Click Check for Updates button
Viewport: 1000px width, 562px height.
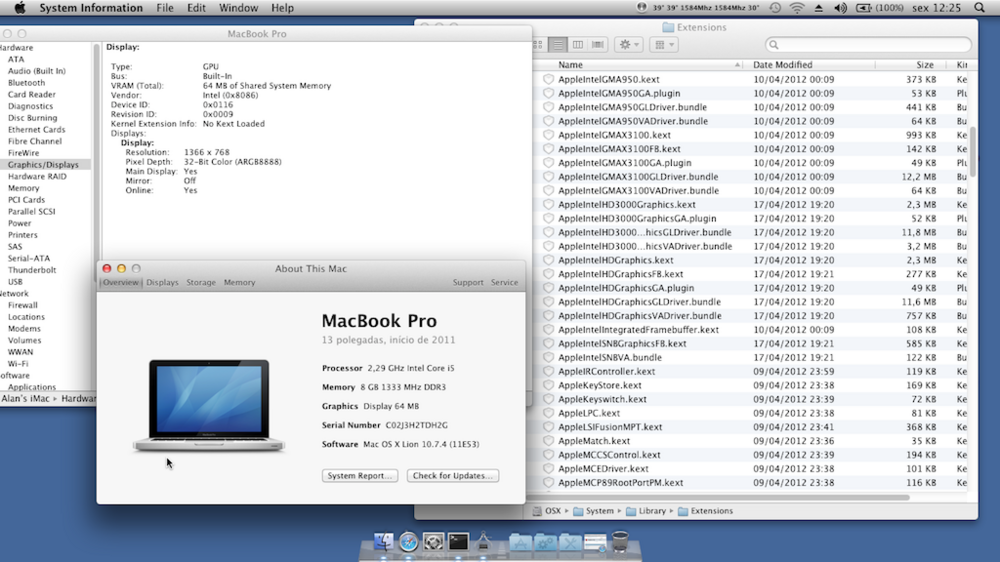pyautogui.click(x=453, y=476)
